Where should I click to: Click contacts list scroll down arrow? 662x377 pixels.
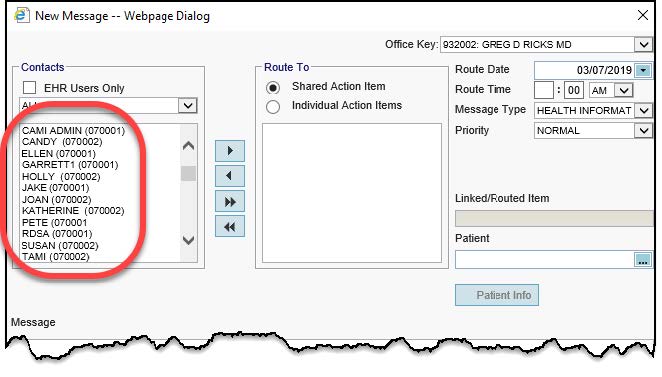click(188, 240)
